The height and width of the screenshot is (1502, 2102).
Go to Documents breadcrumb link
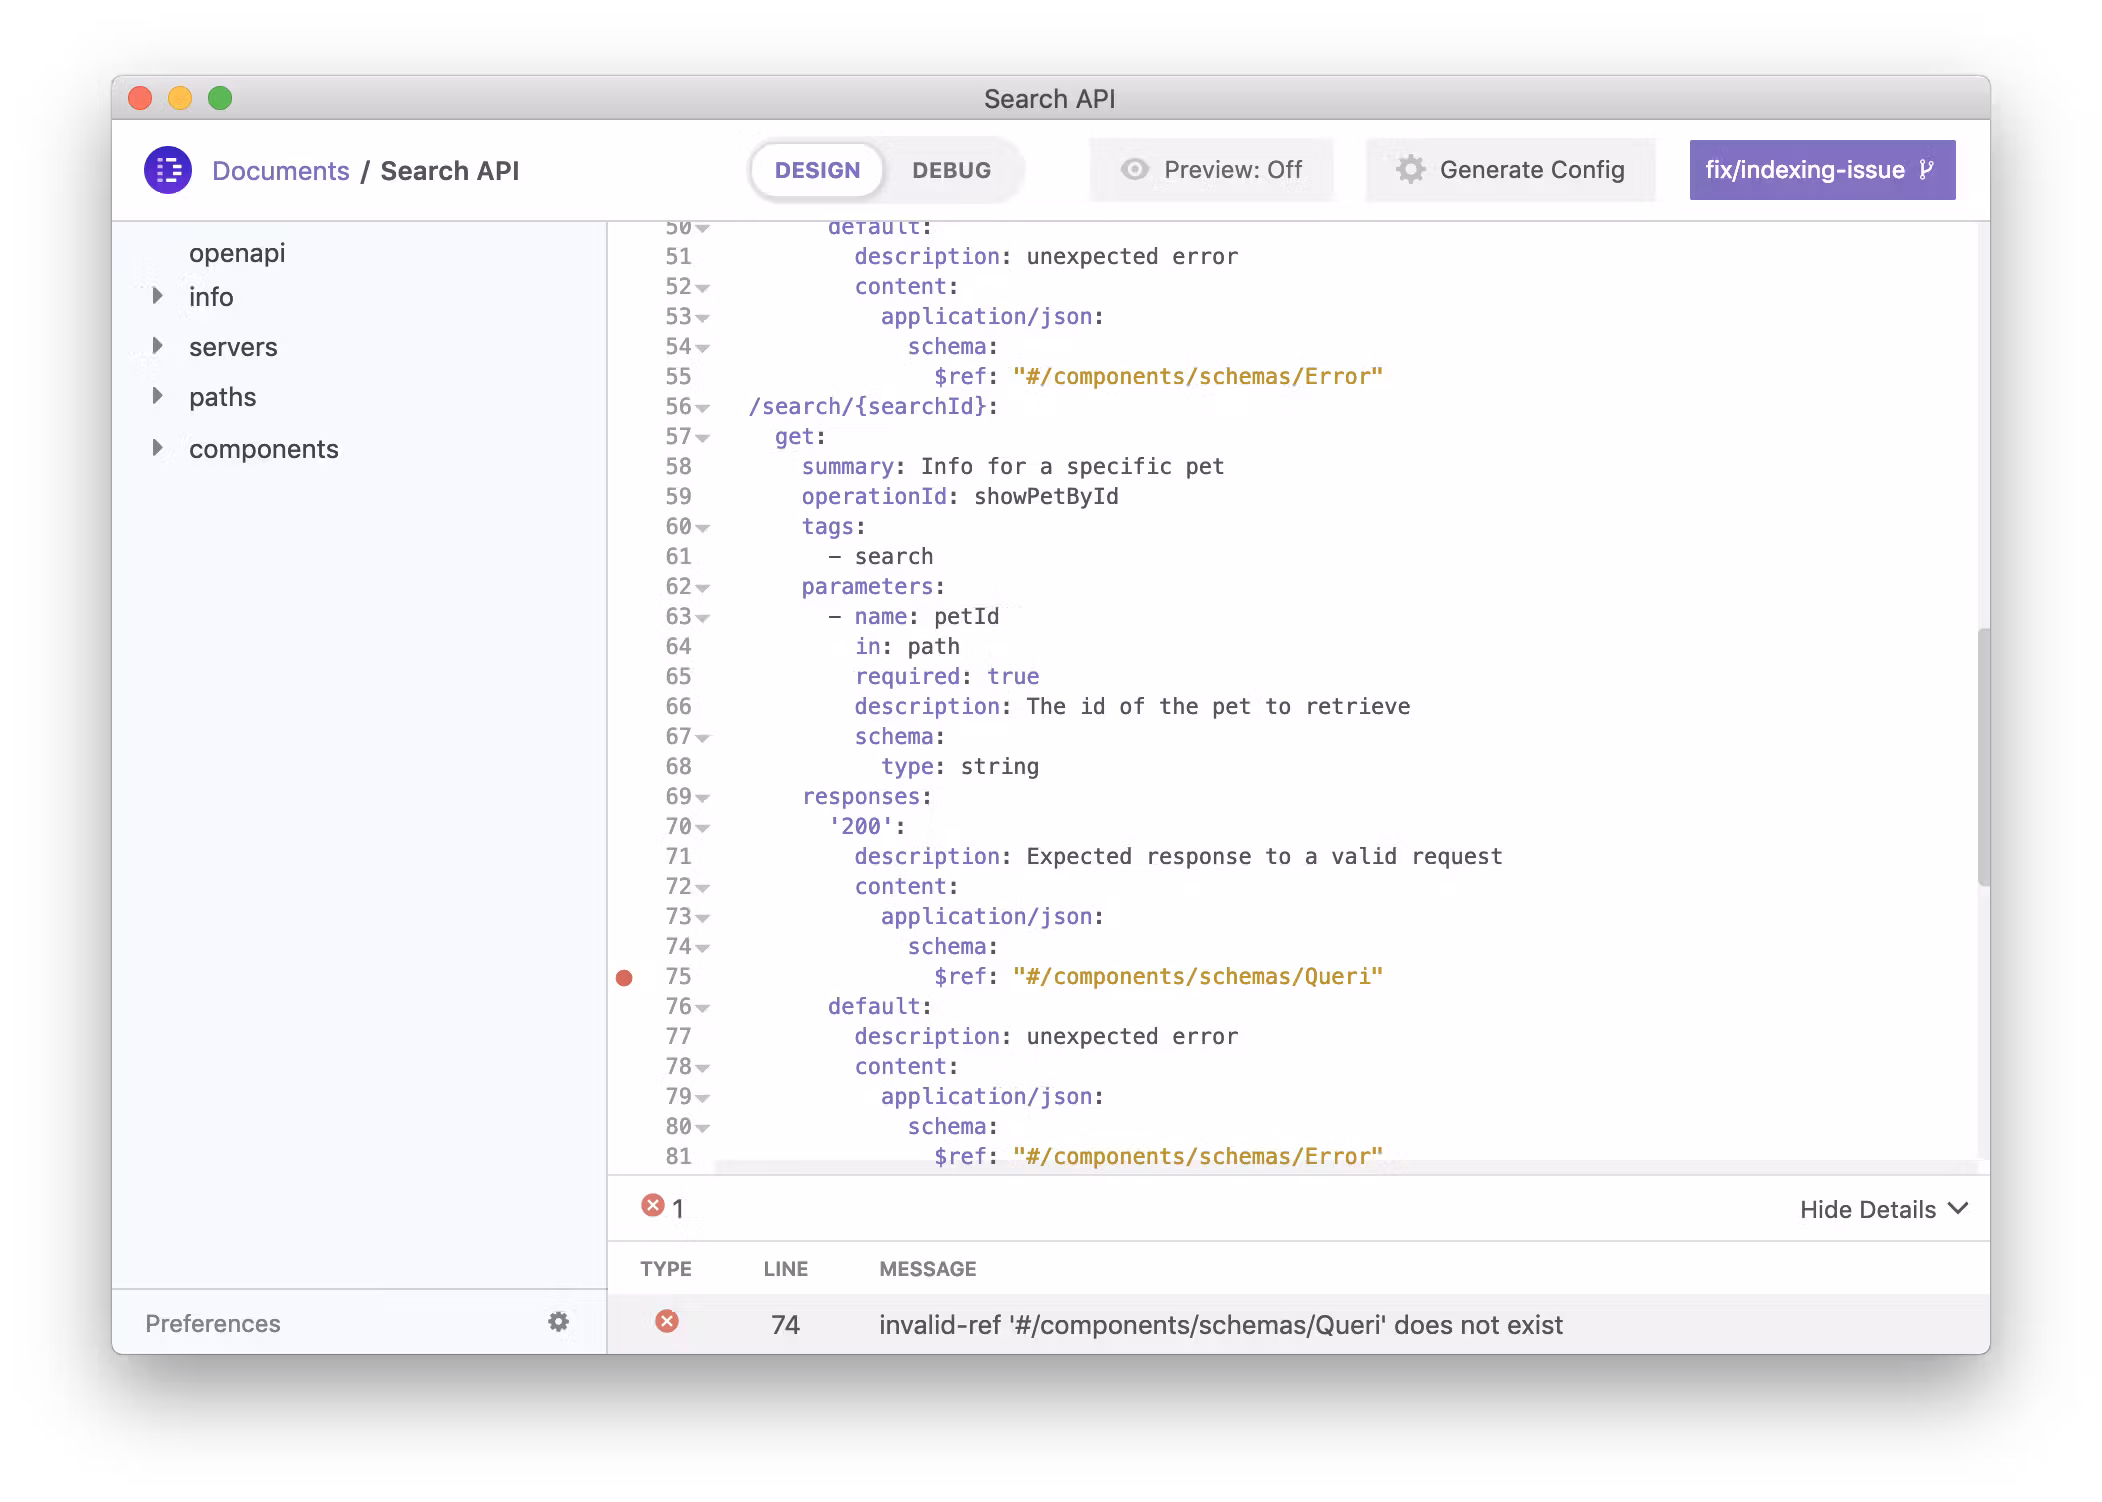click(x=280, y=171)
